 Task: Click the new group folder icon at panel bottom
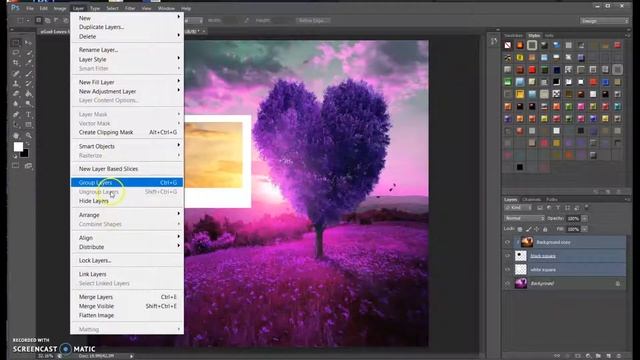(x=598, y=356)
